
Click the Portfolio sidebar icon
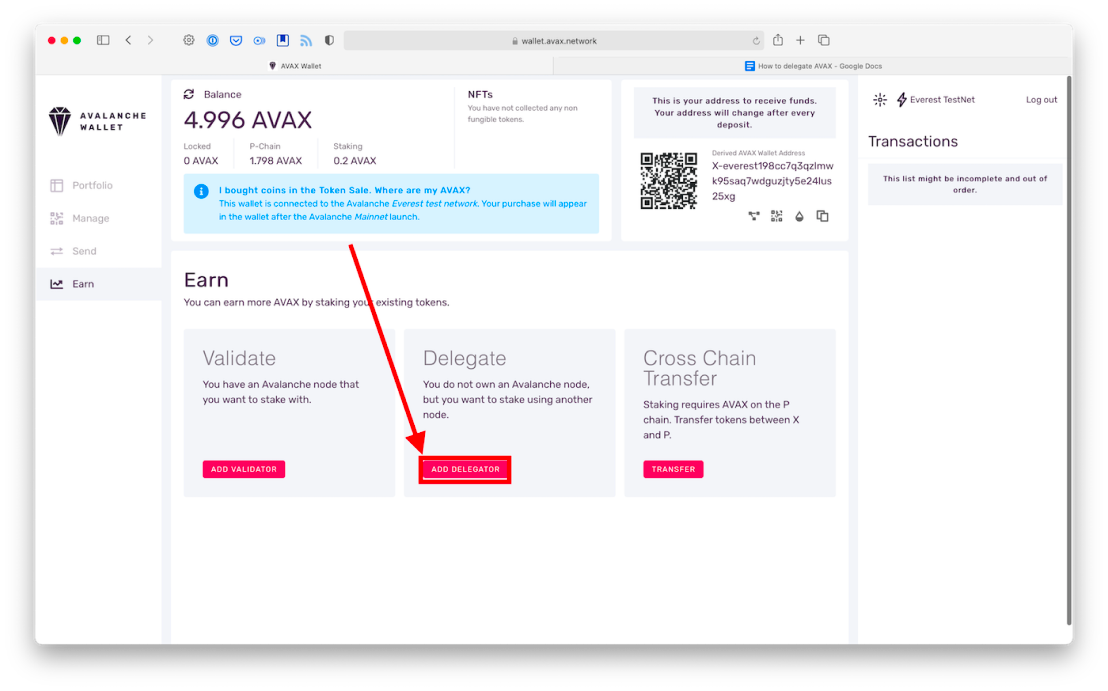(57, 185)
